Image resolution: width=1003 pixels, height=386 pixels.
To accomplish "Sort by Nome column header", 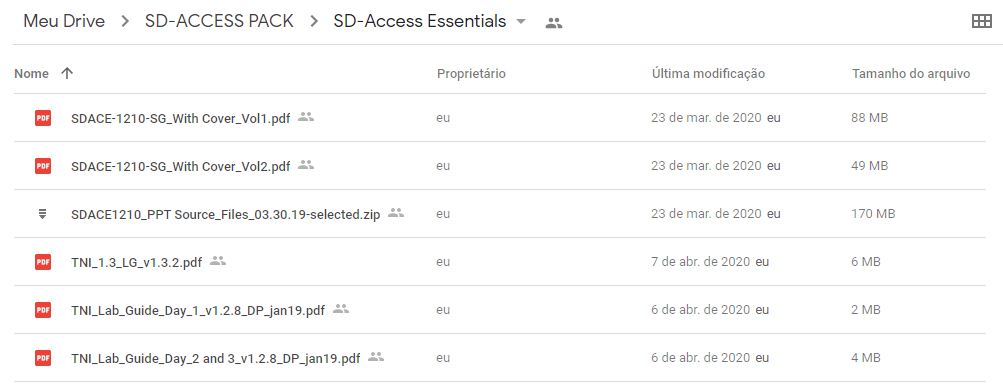I will point(31,74).
